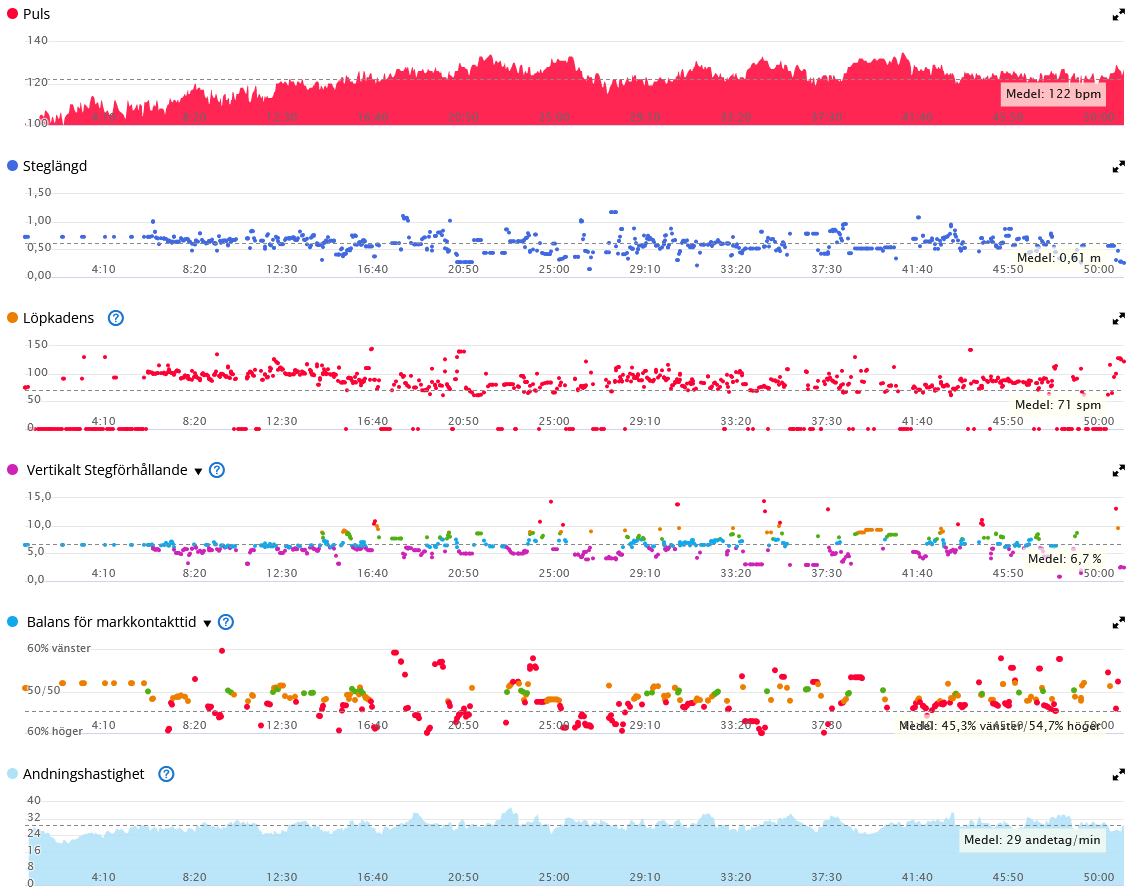The image size is (1145, 895).
Task: Click the '50/50' balance axis label
Action: [x=44, y=690]
